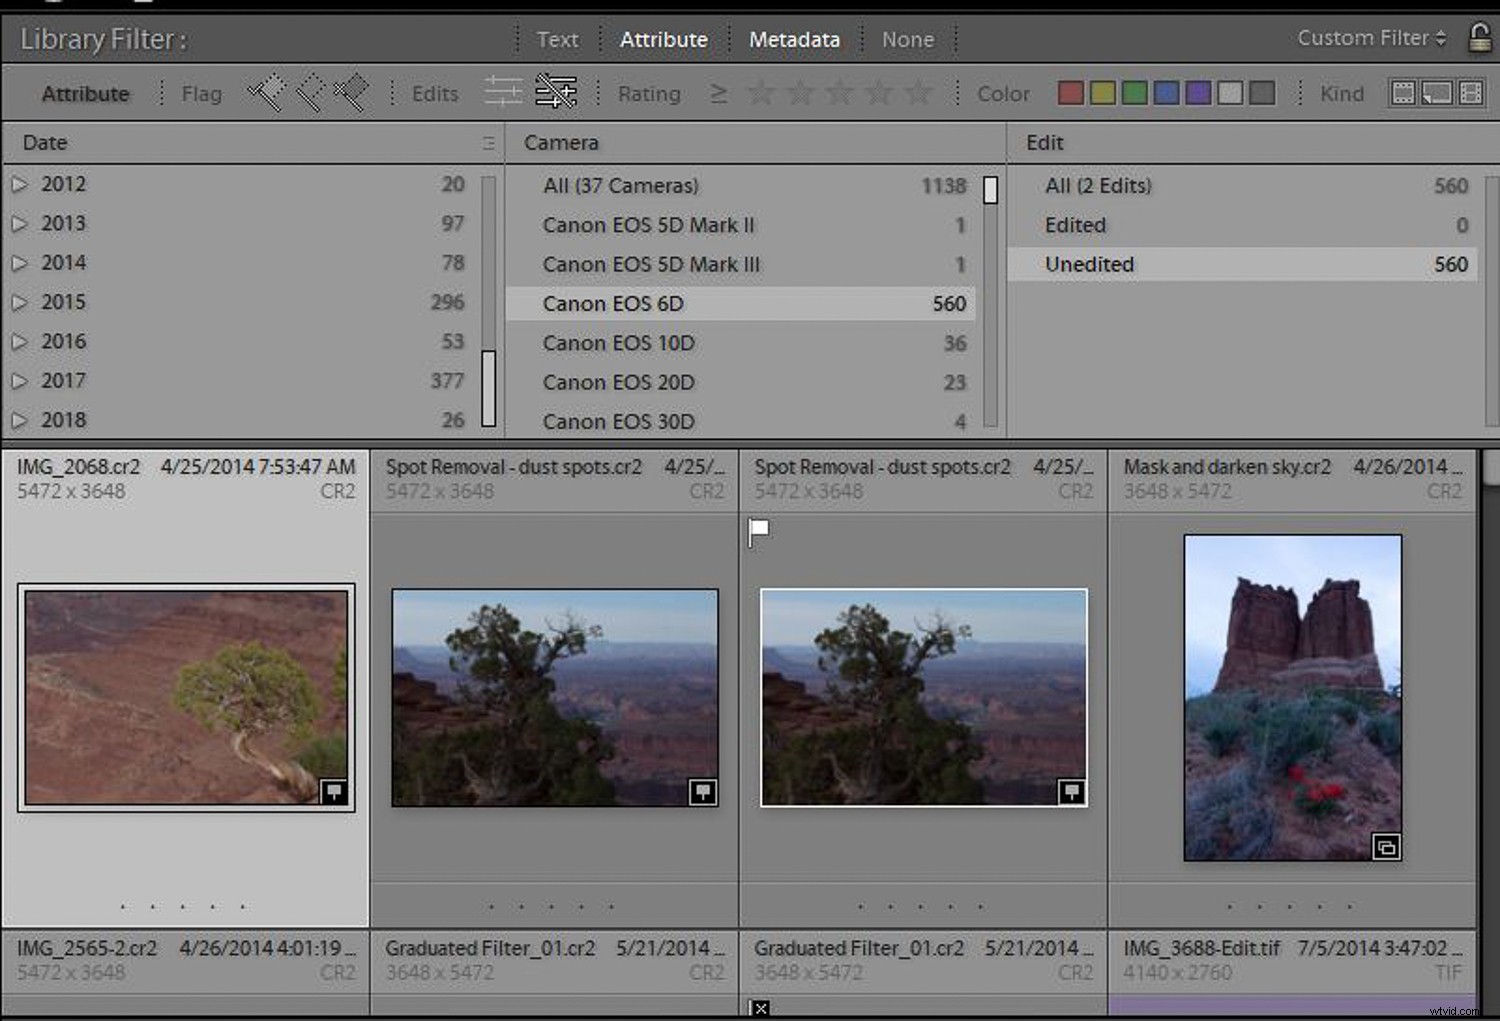Image resolution: width=1500 pixels, height=1021 pixels.
Task: Switch to the Metadata filter tab
Action: (794, 39)
